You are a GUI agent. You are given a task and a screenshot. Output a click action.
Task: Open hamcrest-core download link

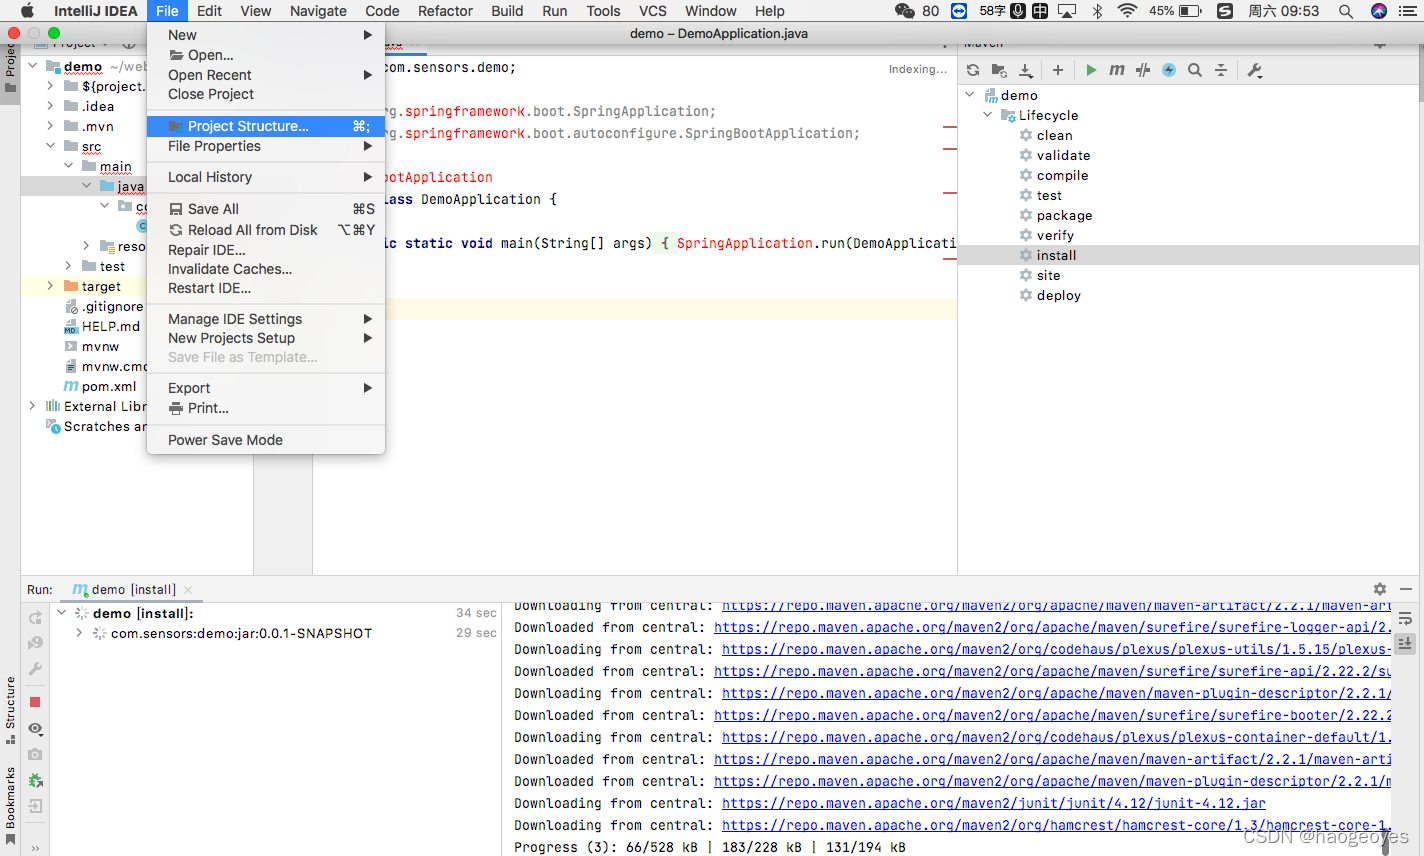point(1056,825)
